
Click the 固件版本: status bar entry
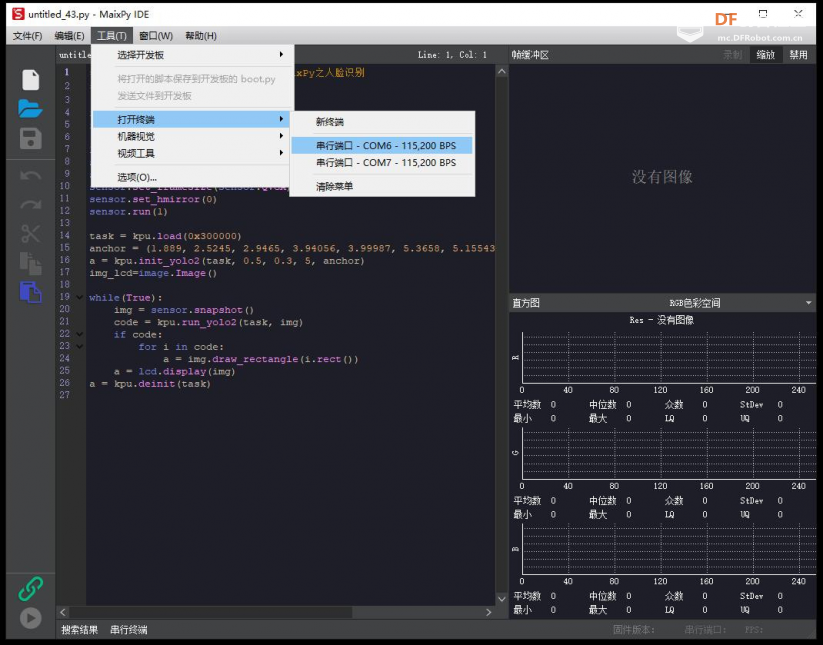(x=634, y=630)
